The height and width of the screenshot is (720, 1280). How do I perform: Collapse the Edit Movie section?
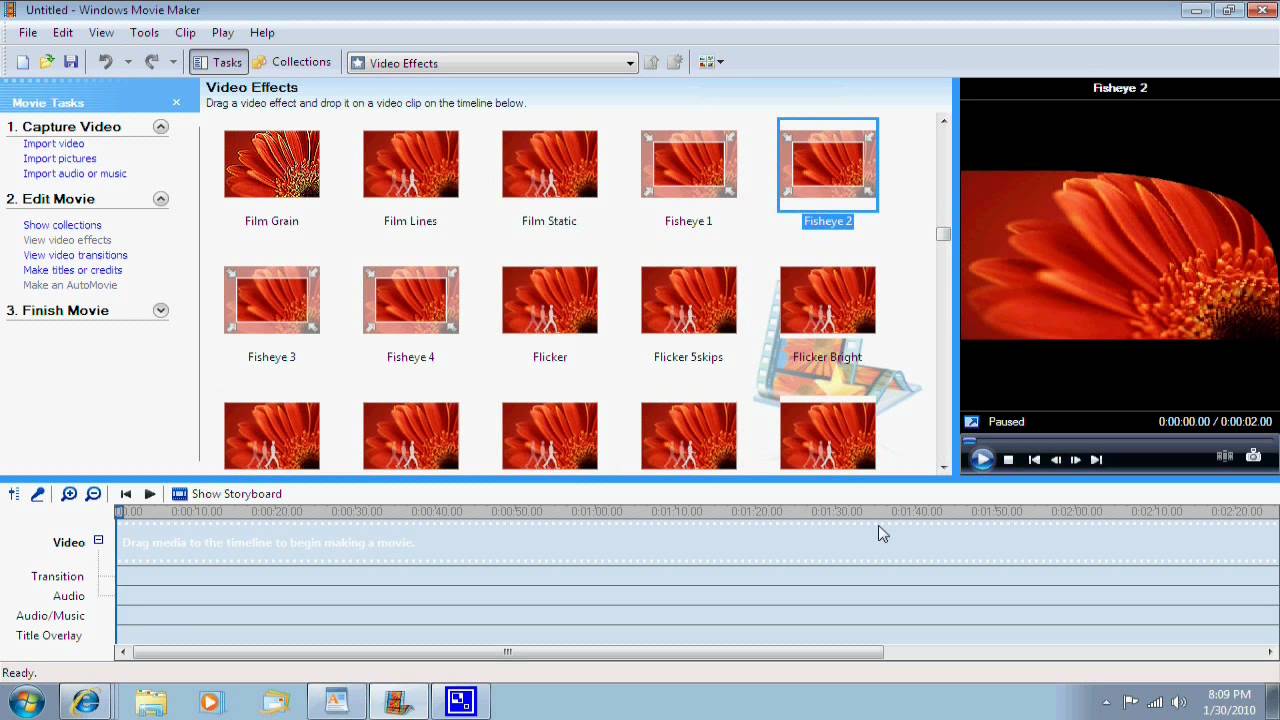(x=160, y=199)
